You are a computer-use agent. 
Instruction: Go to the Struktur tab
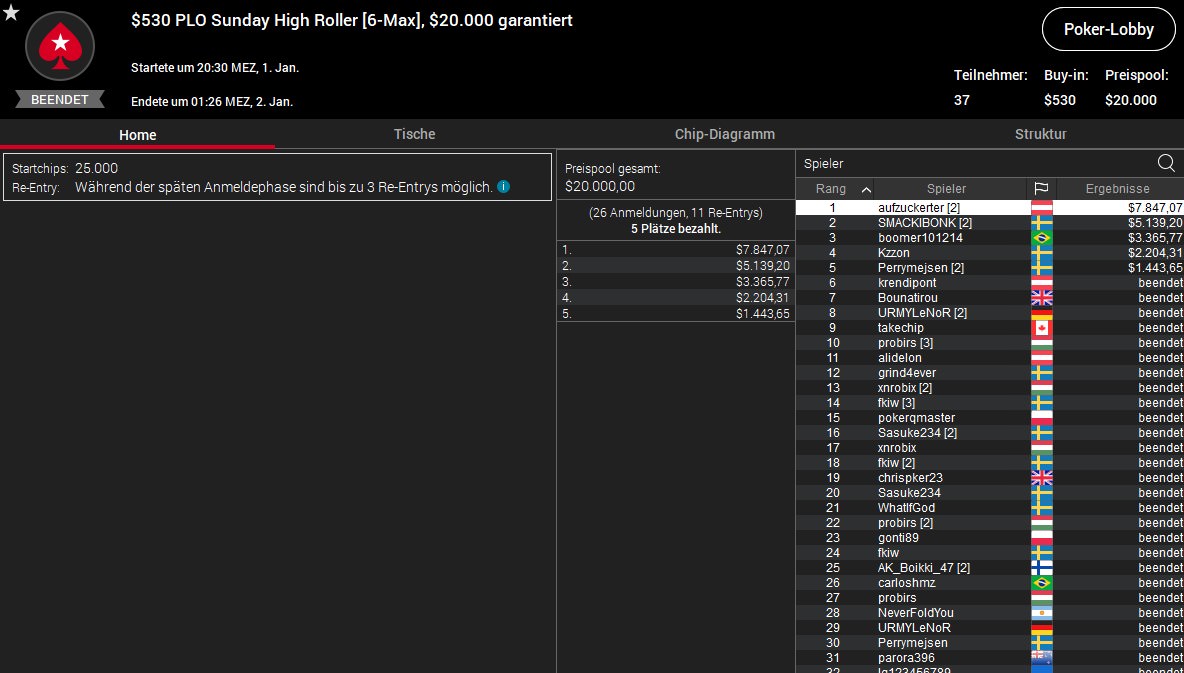point(1040,134)
